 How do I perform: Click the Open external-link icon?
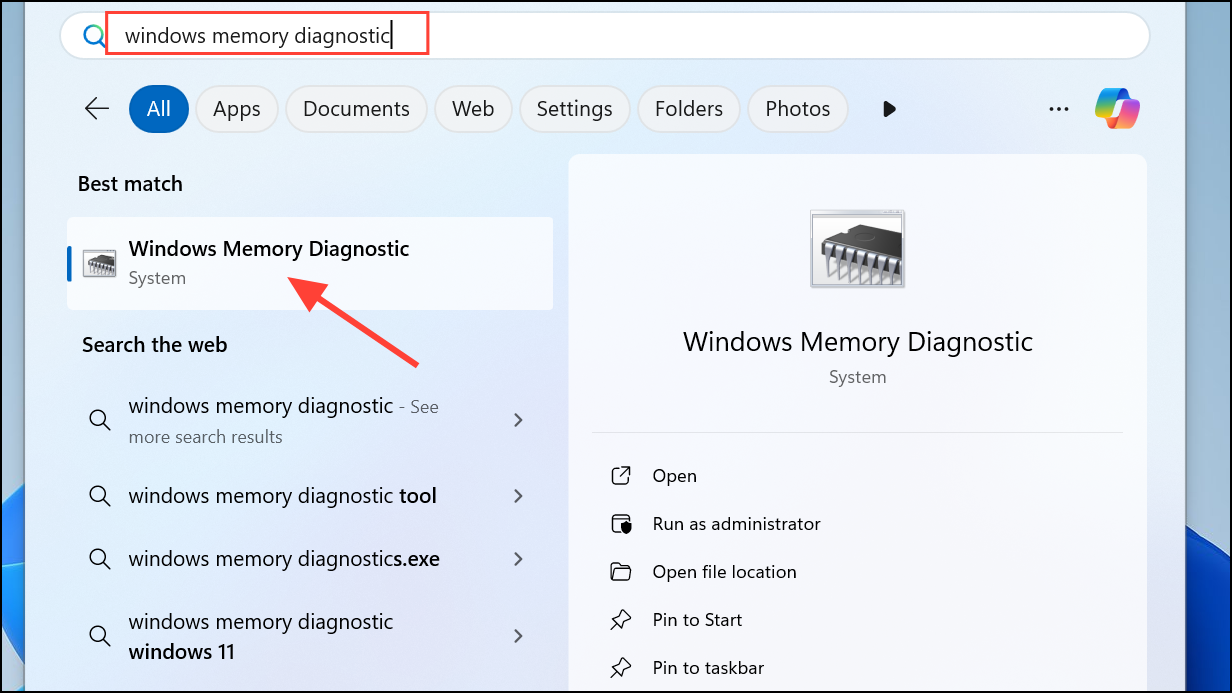pyautogui.click(x=621, y=476)
